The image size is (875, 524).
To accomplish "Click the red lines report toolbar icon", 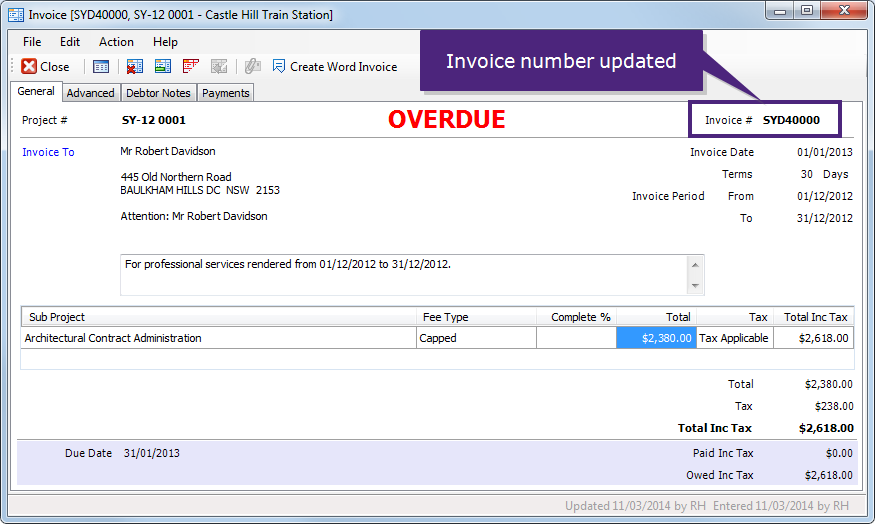I will click(190, 67).
